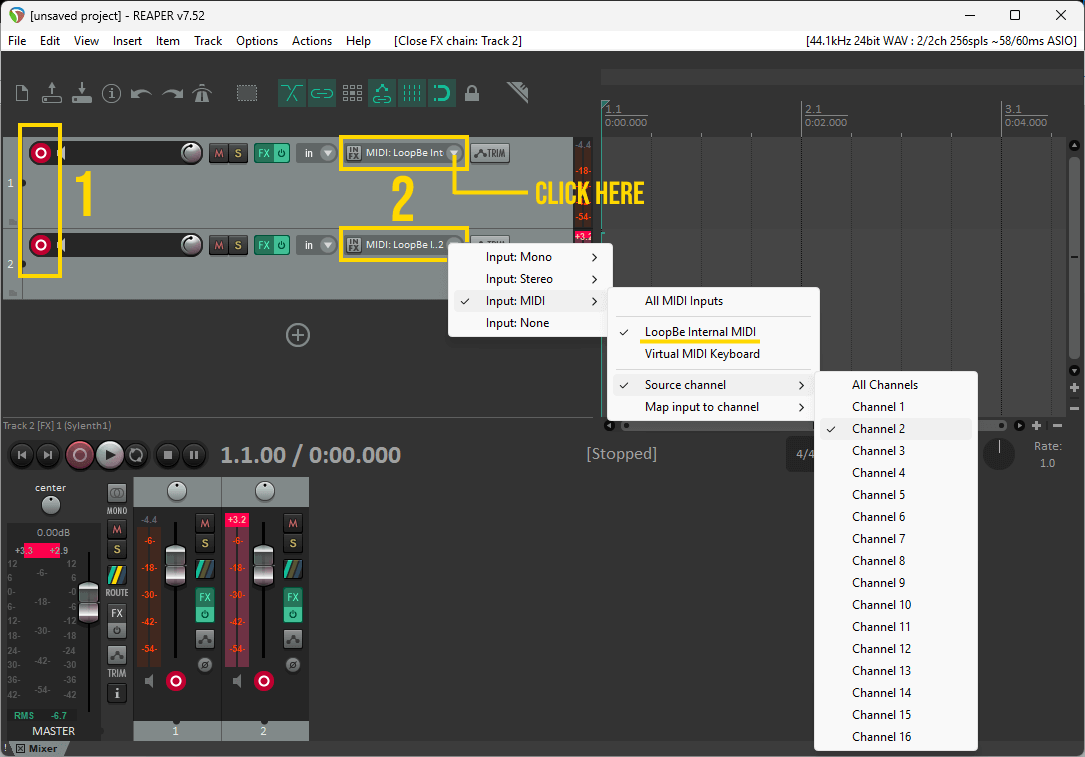Viewport: 1085px width, 757px height.
Task: Toggle the toolbar lock icon
Action: (x=472, y=93)
